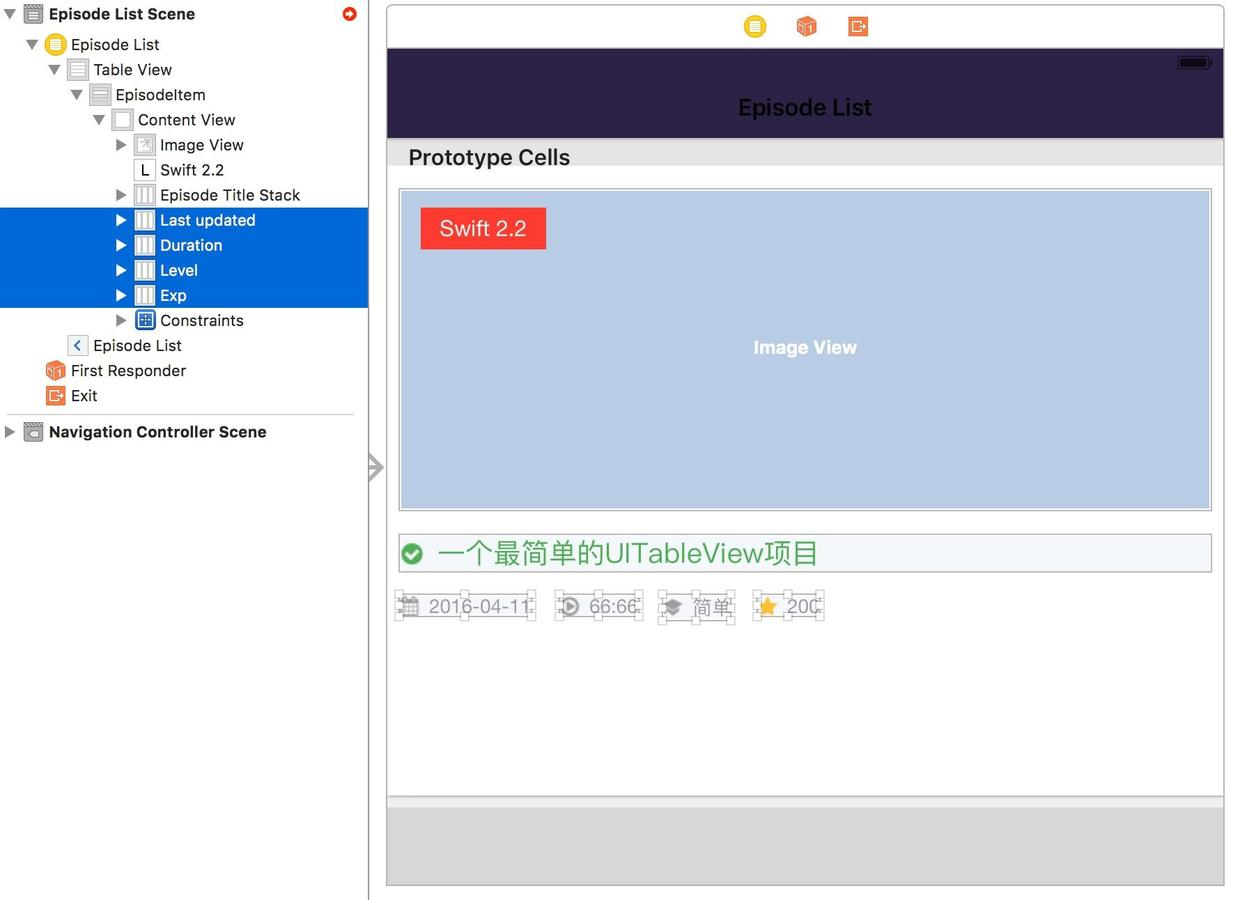The image size is (1240, 900).
Task: Select the 2016-04-11 date label on canvas
Action: [x=479, y=606]
